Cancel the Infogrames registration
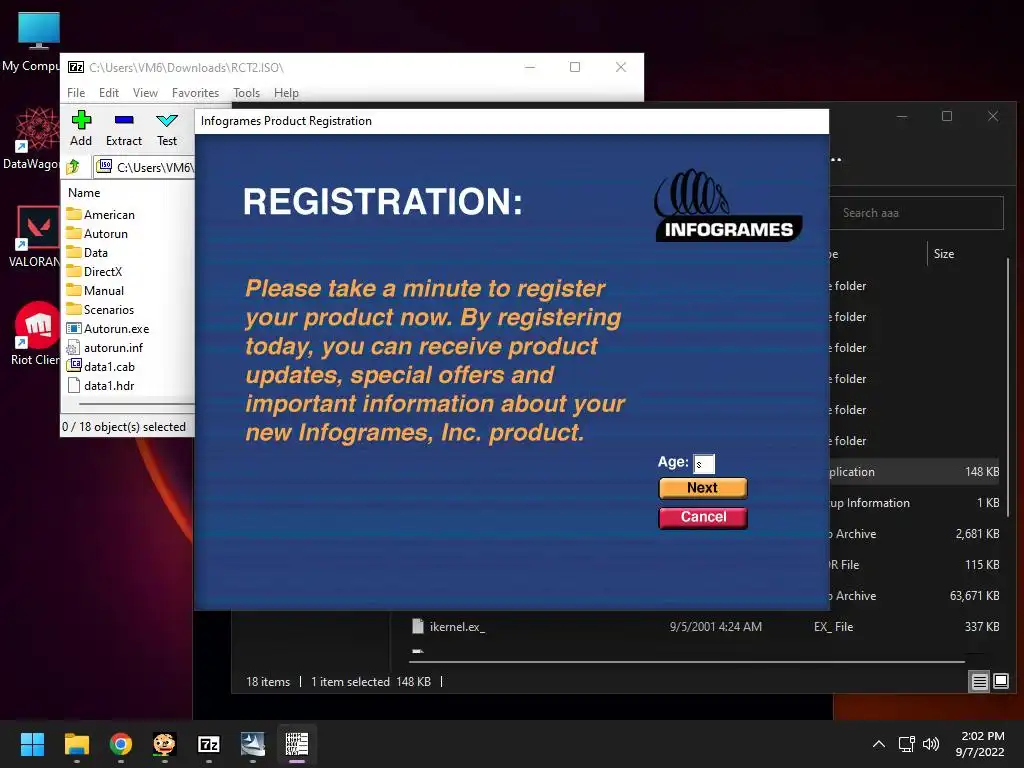 (703, 517)
